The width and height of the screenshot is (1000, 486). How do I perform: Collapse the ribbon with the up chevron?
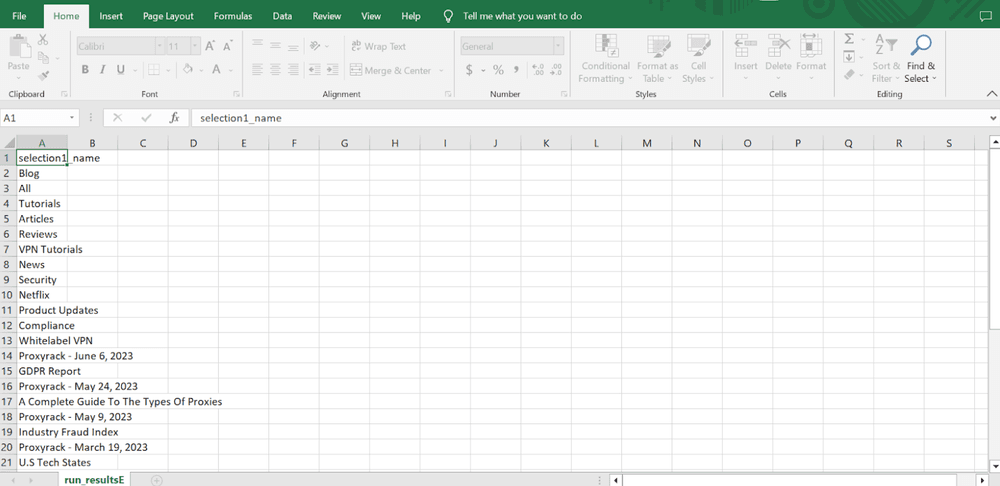[991, 94]
